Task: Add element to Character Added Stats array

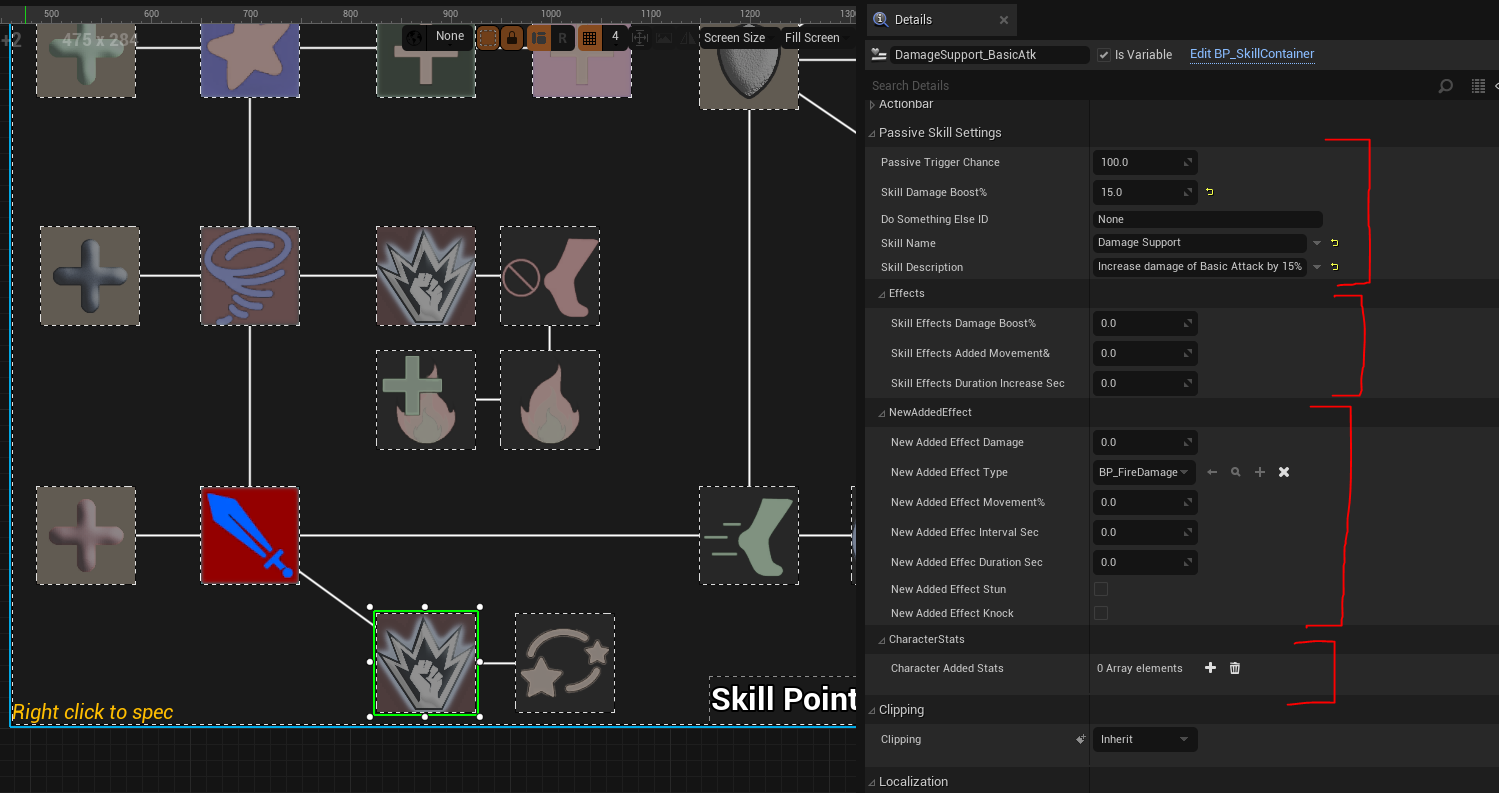Action: click(1210, 668)
